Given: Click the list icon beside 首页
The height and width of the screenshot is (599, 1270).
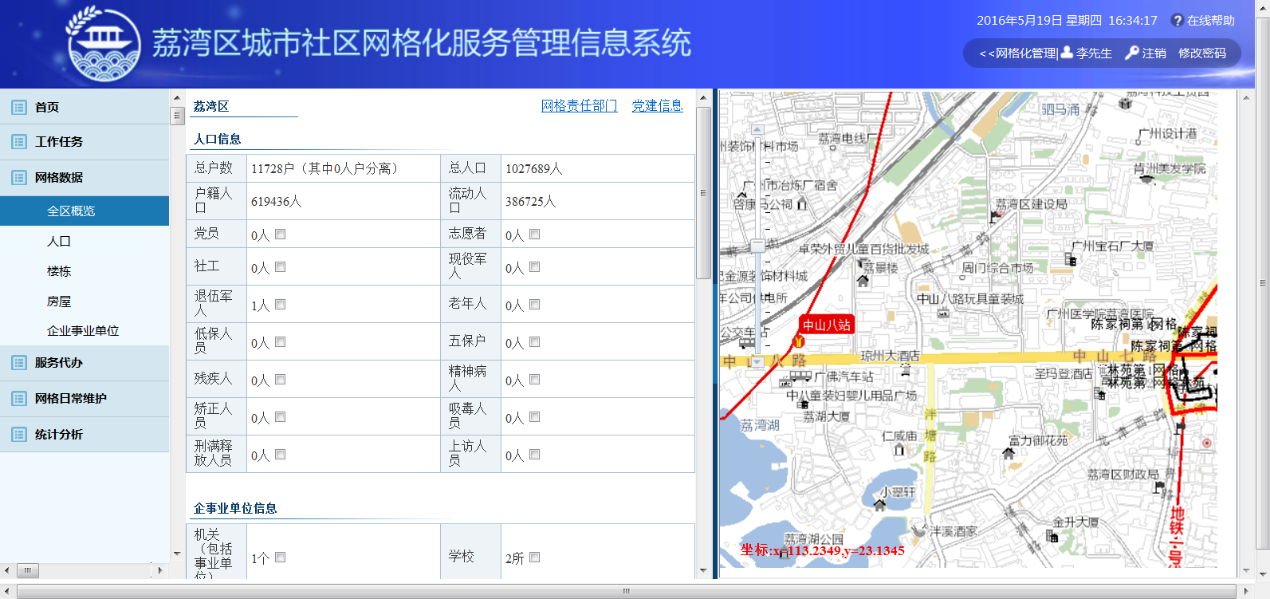Looking at the screenshot, I should point(19,107).
